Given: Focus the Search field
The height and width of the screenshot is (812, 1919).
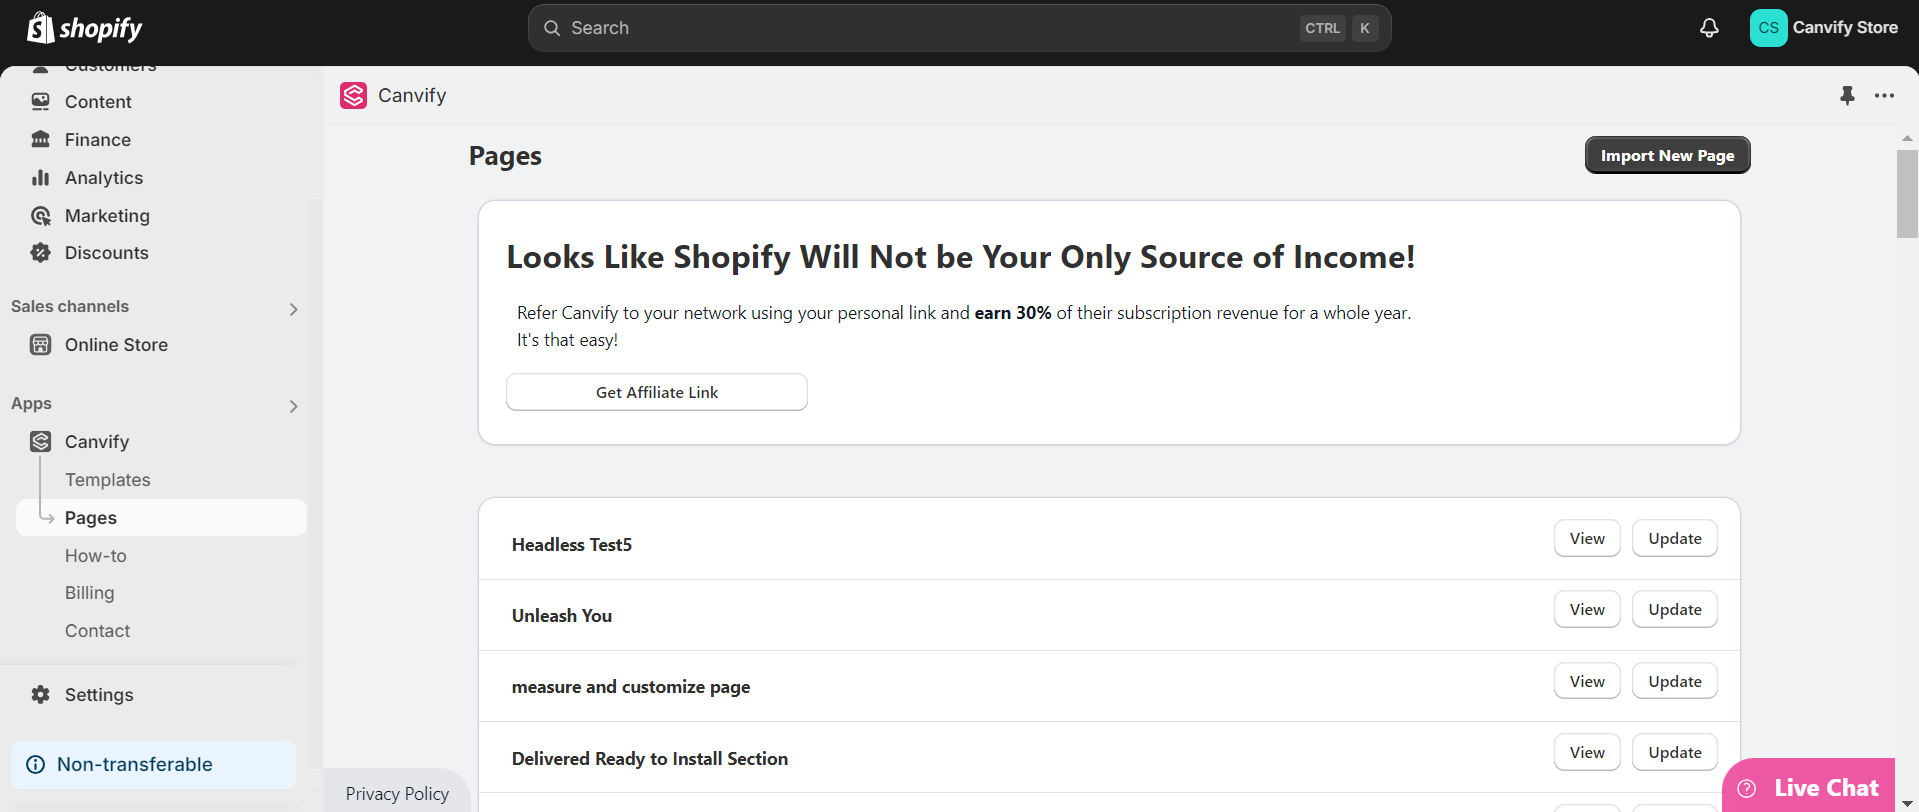Looking at the screenshot, I should point(959,28).
